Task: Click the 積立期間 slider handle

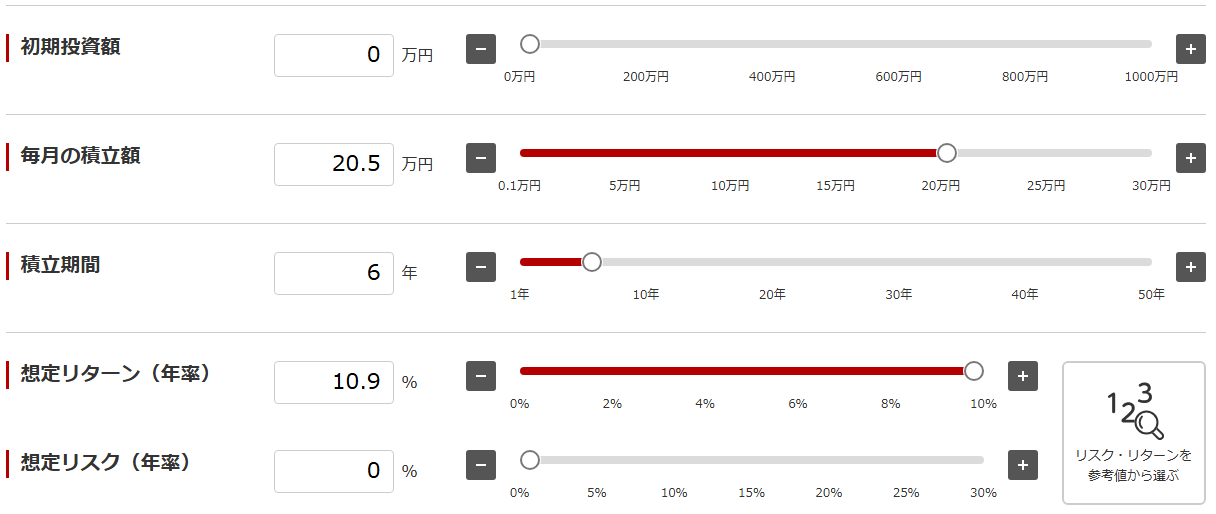Action: [592, 262]
